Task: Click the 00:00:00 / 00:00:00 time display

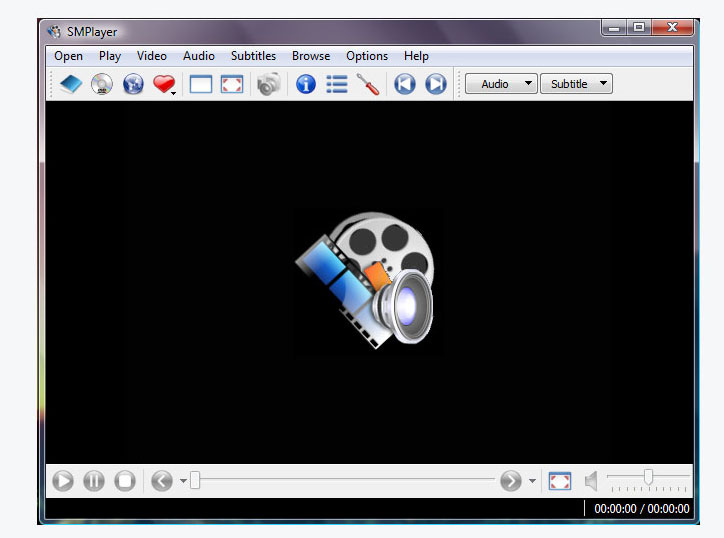Action: [x=641, y=509]
